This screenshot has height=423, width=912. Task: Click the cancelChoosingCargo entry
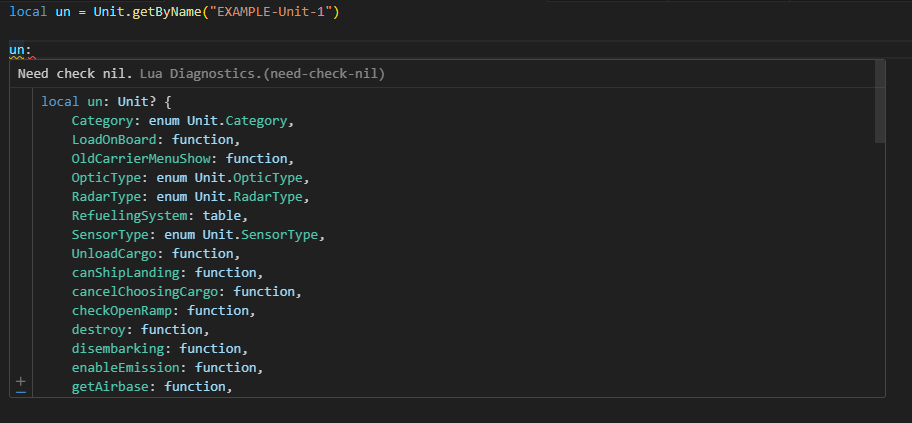[x=145, y=292]
